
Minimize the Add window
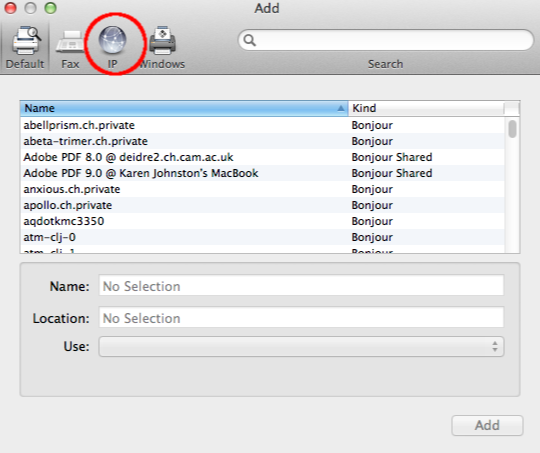tap(30, 8)
